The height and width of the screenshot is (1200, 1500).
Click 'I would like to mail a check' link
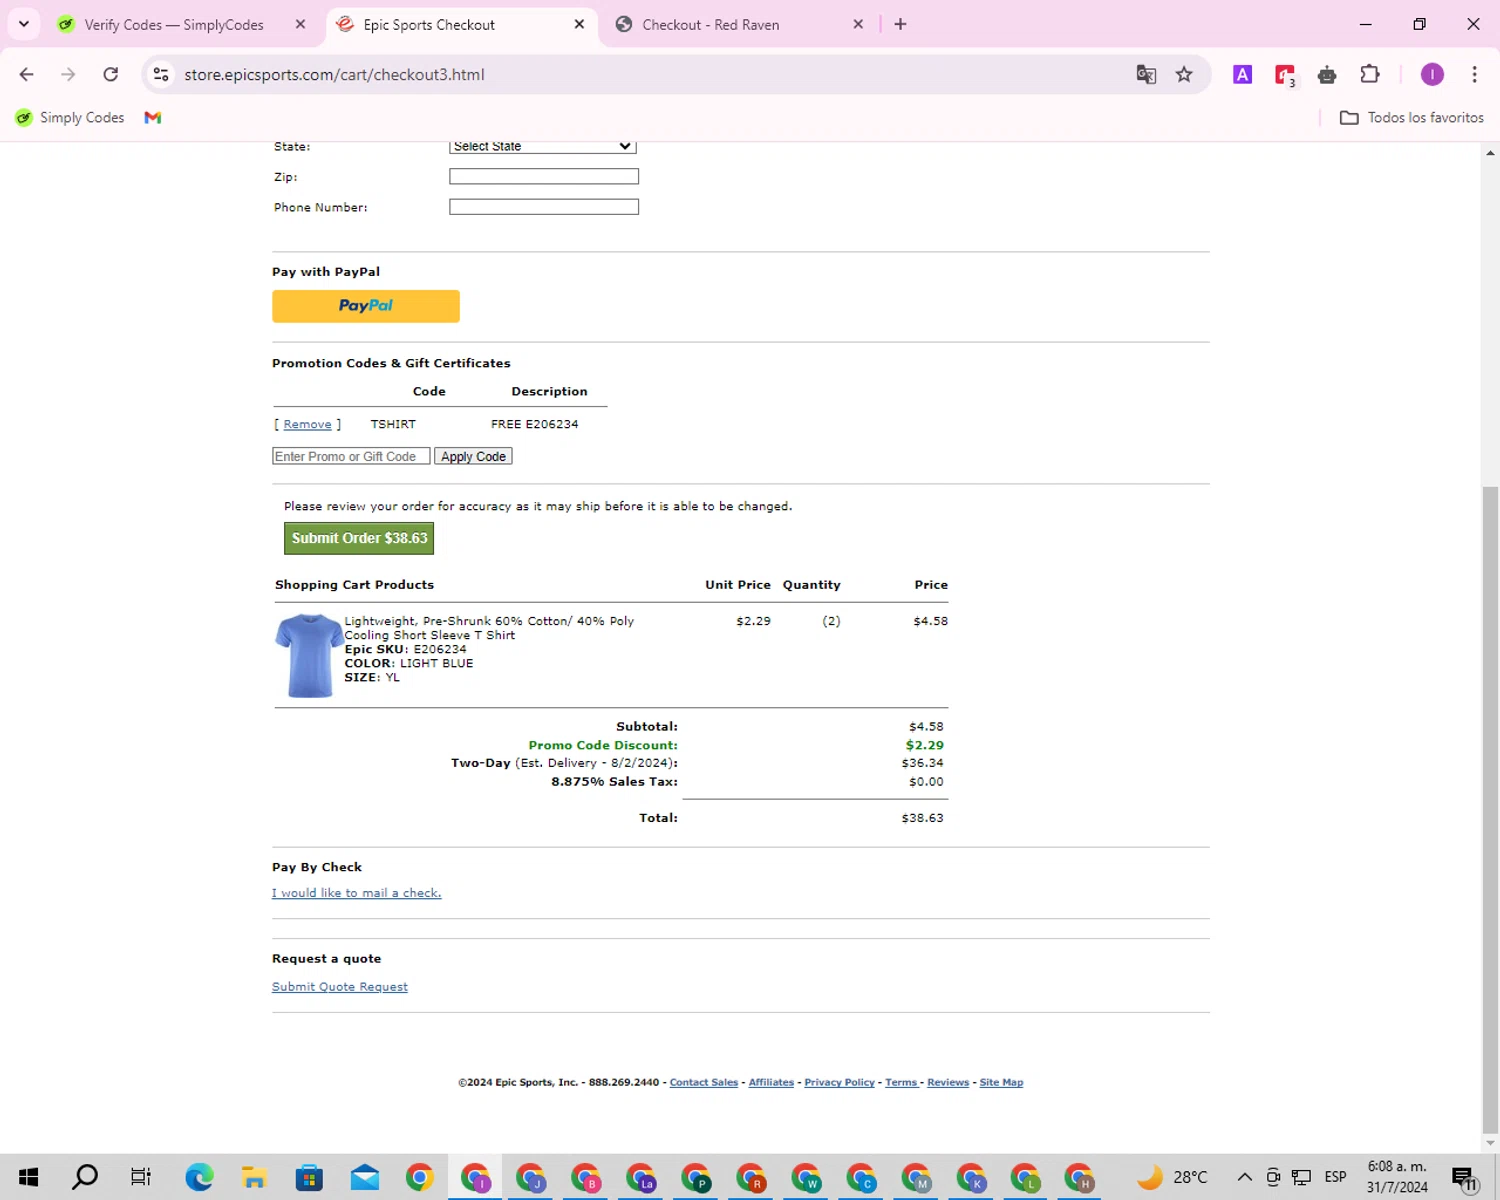356,893
